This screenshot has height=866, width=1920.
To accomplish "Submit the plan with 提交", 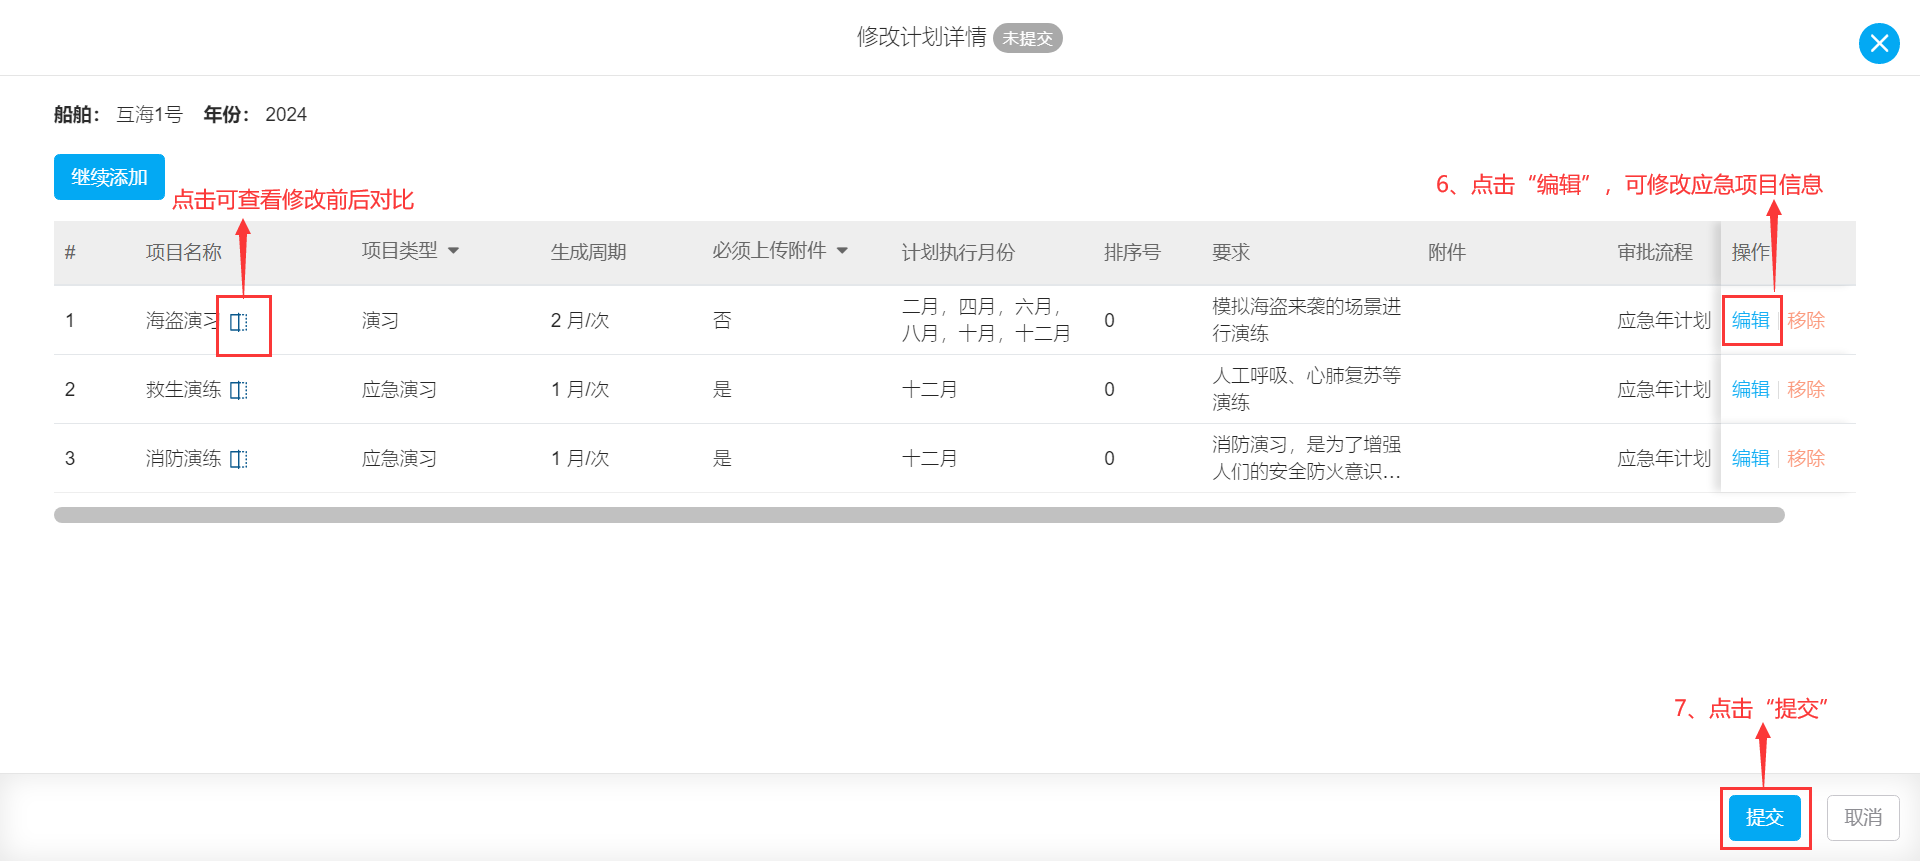I will [1765, 817].
